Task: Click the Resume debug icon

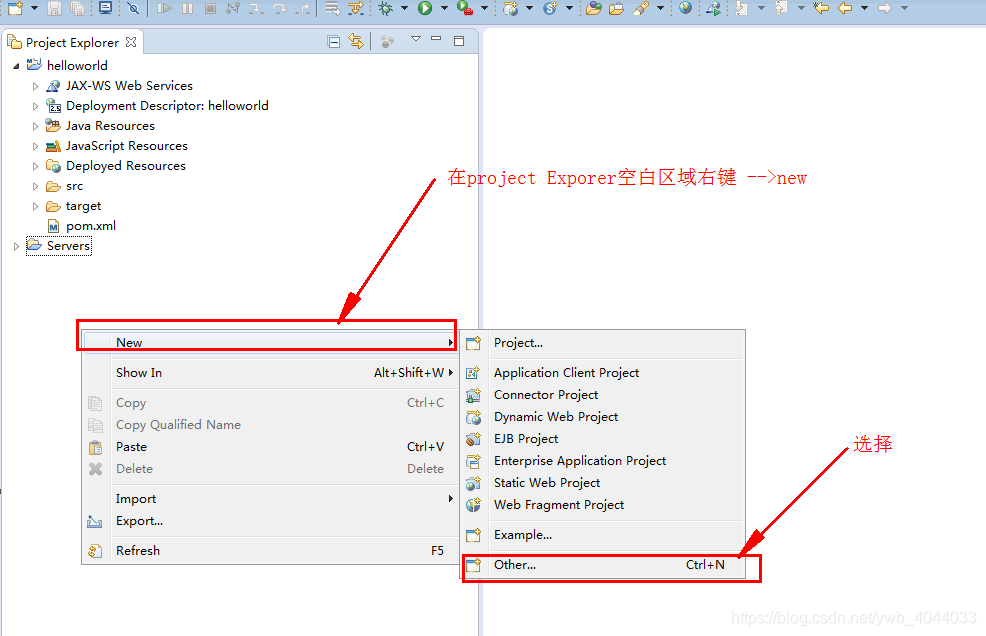Action: (x=164, y=8)
